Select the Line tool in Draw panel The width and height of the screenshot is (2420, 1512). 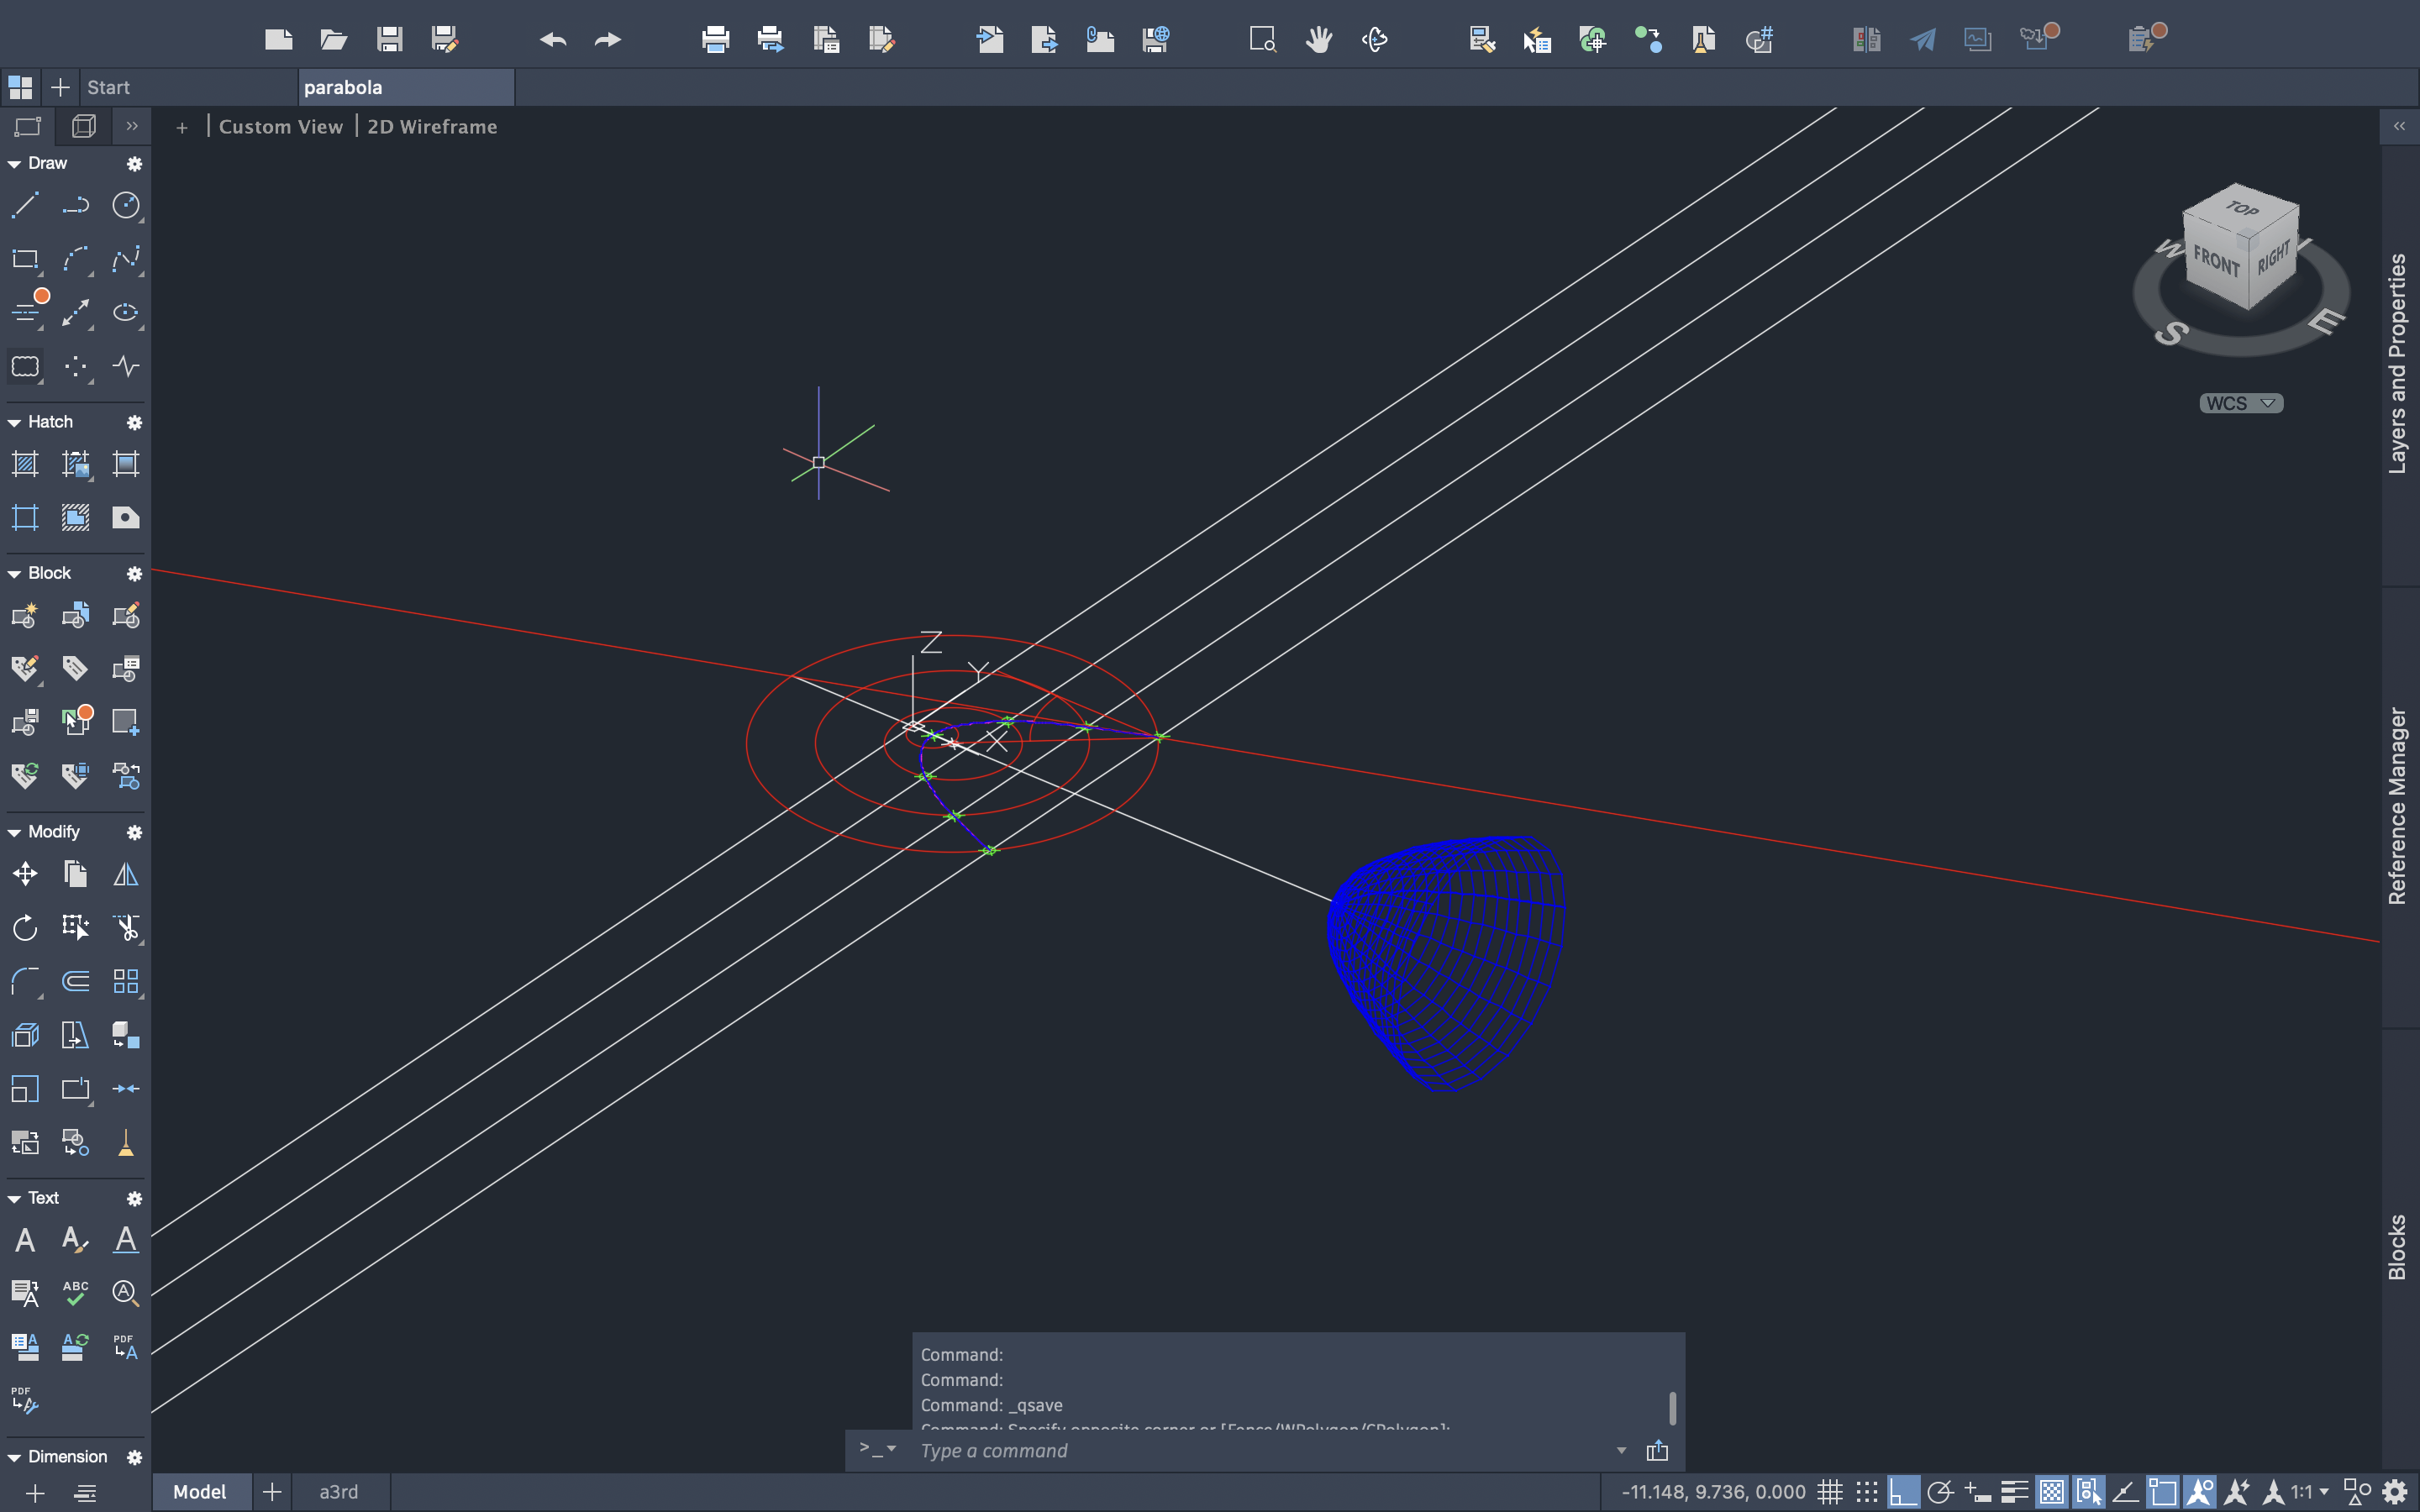click(25, 206)
